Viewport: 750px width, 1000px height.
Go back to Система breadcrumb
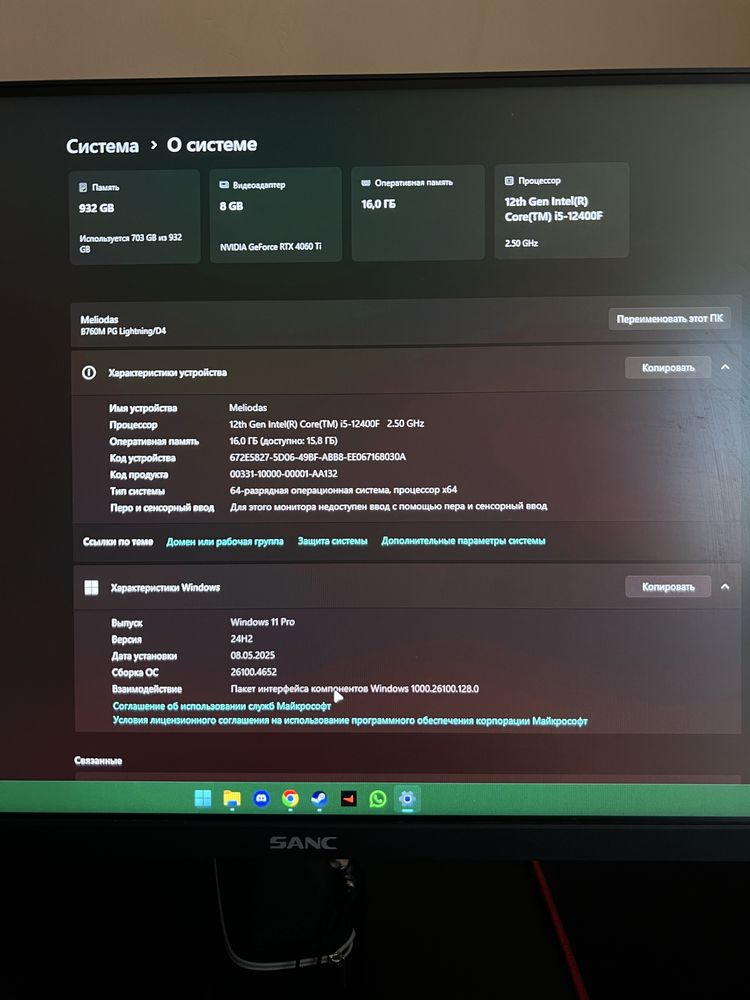point(102,146)
